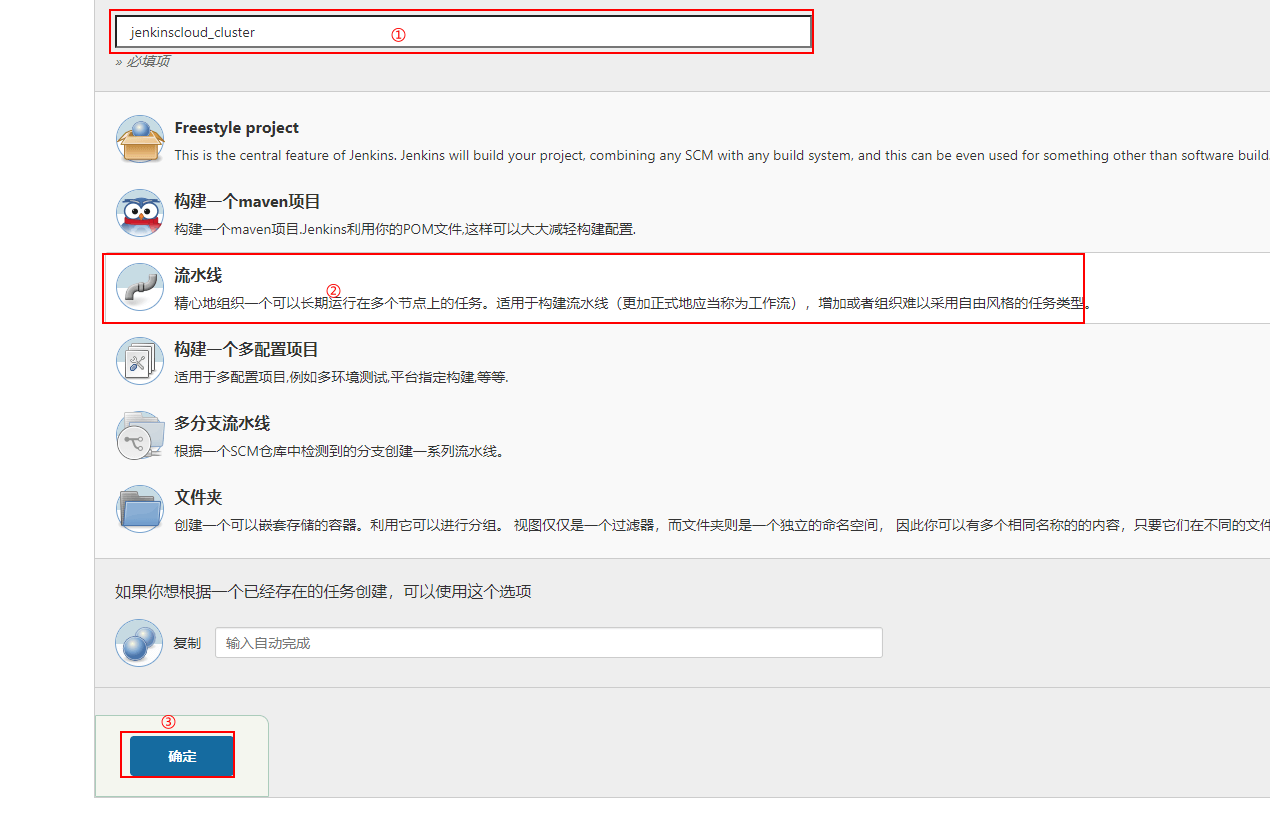Image resolution: width=1270 pixels, height=836 pixels.
Task: Click the maven project owl icon
Action: (139, 213)
